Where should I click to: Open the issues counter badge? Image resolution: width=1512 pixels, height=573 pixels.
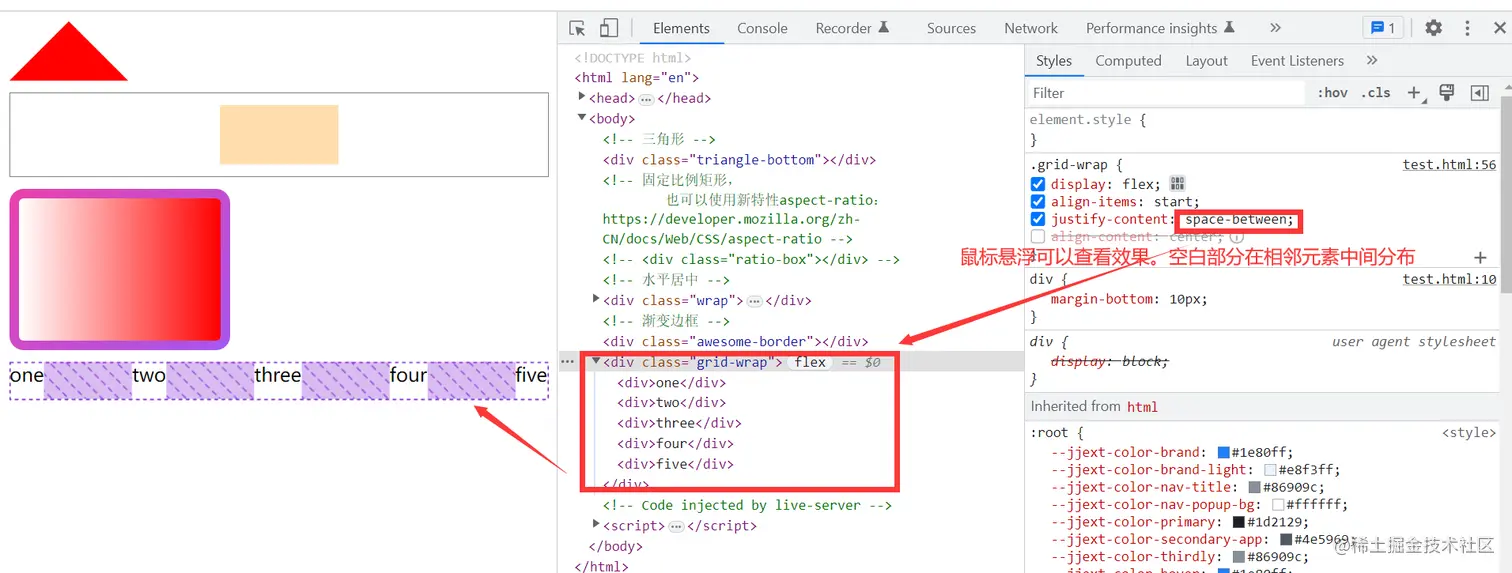1384,28
